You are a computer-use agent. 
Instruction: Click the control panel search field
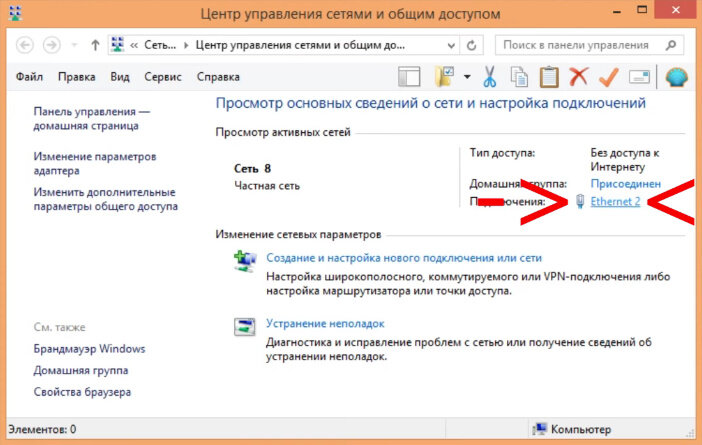(x=589, y=45)
